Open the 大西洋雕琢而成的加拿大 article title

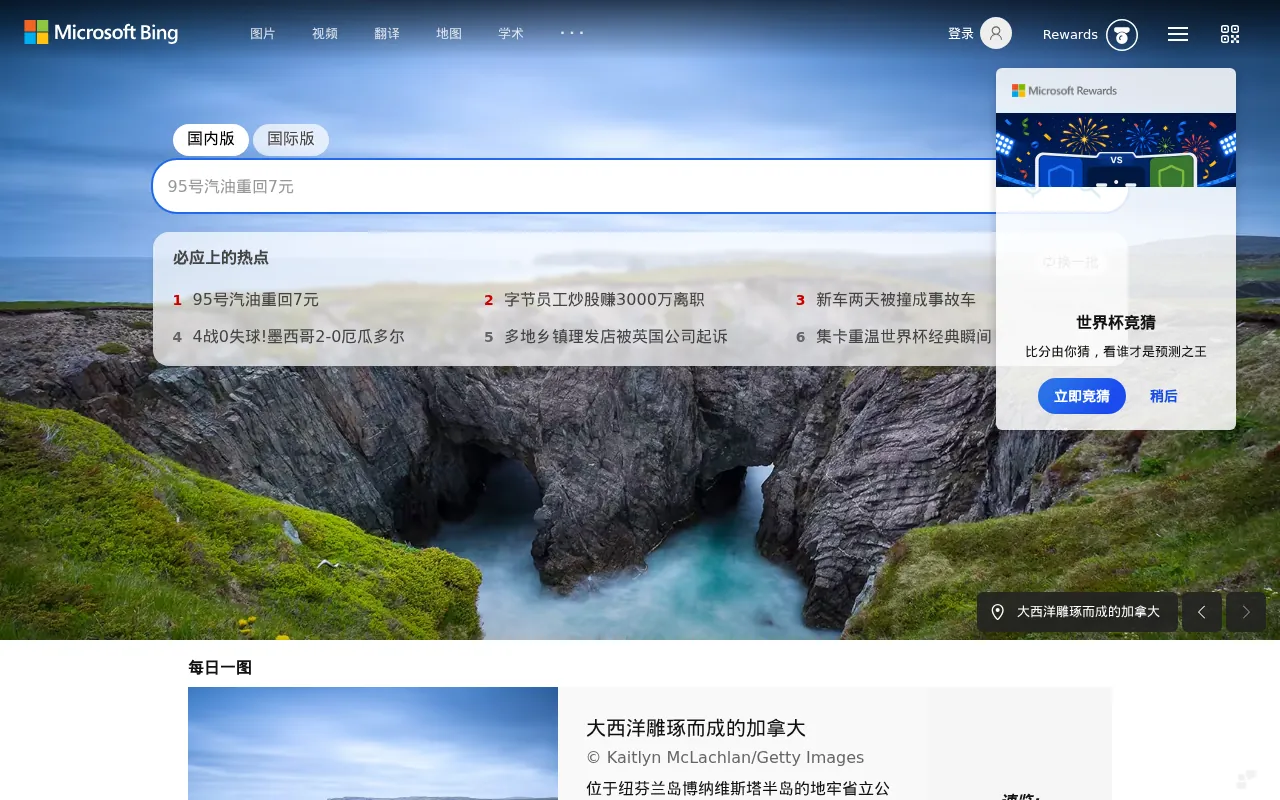point(696,728)
